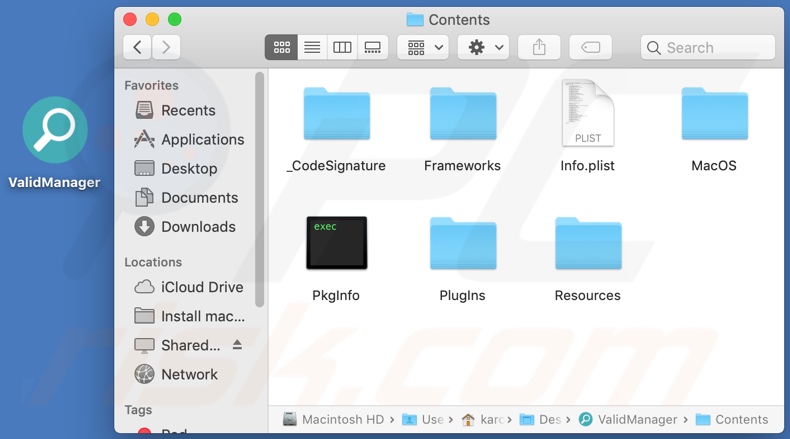
Task: Click Macintosh HD in the path bar
Action: 334,419
